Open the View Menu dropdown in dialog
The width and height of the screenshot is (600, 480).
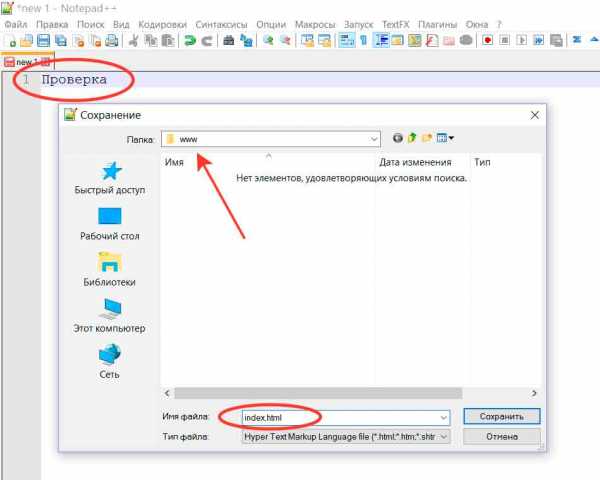tap(445, 138)
